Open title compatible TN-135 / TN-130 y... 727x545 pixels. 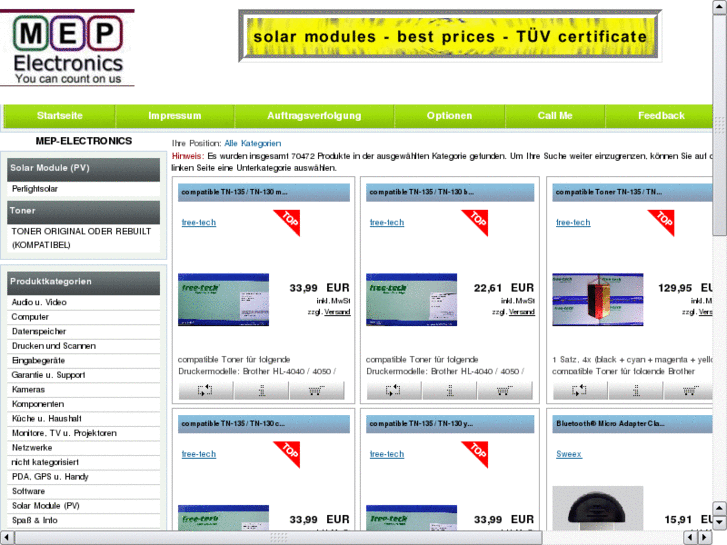click(x=421, y=424)
